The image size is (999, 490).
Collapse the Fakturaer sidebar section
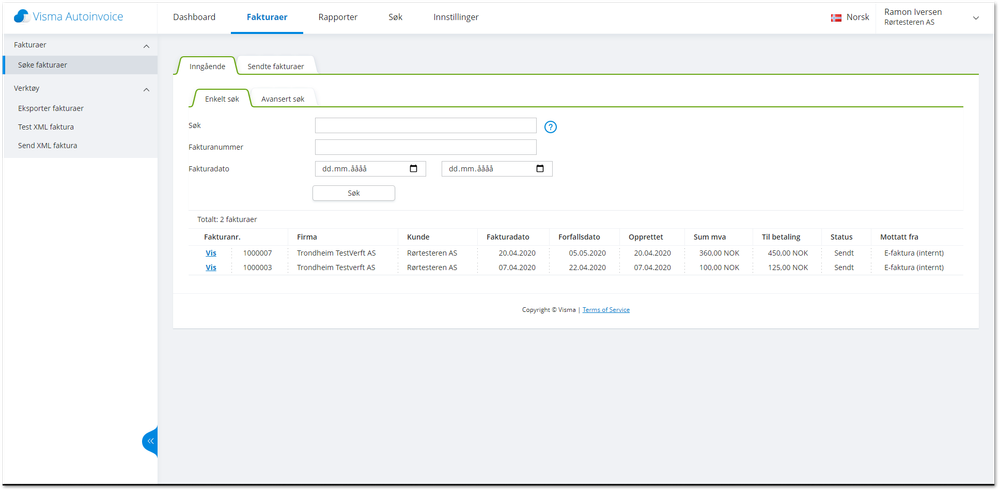coord(146,47)
